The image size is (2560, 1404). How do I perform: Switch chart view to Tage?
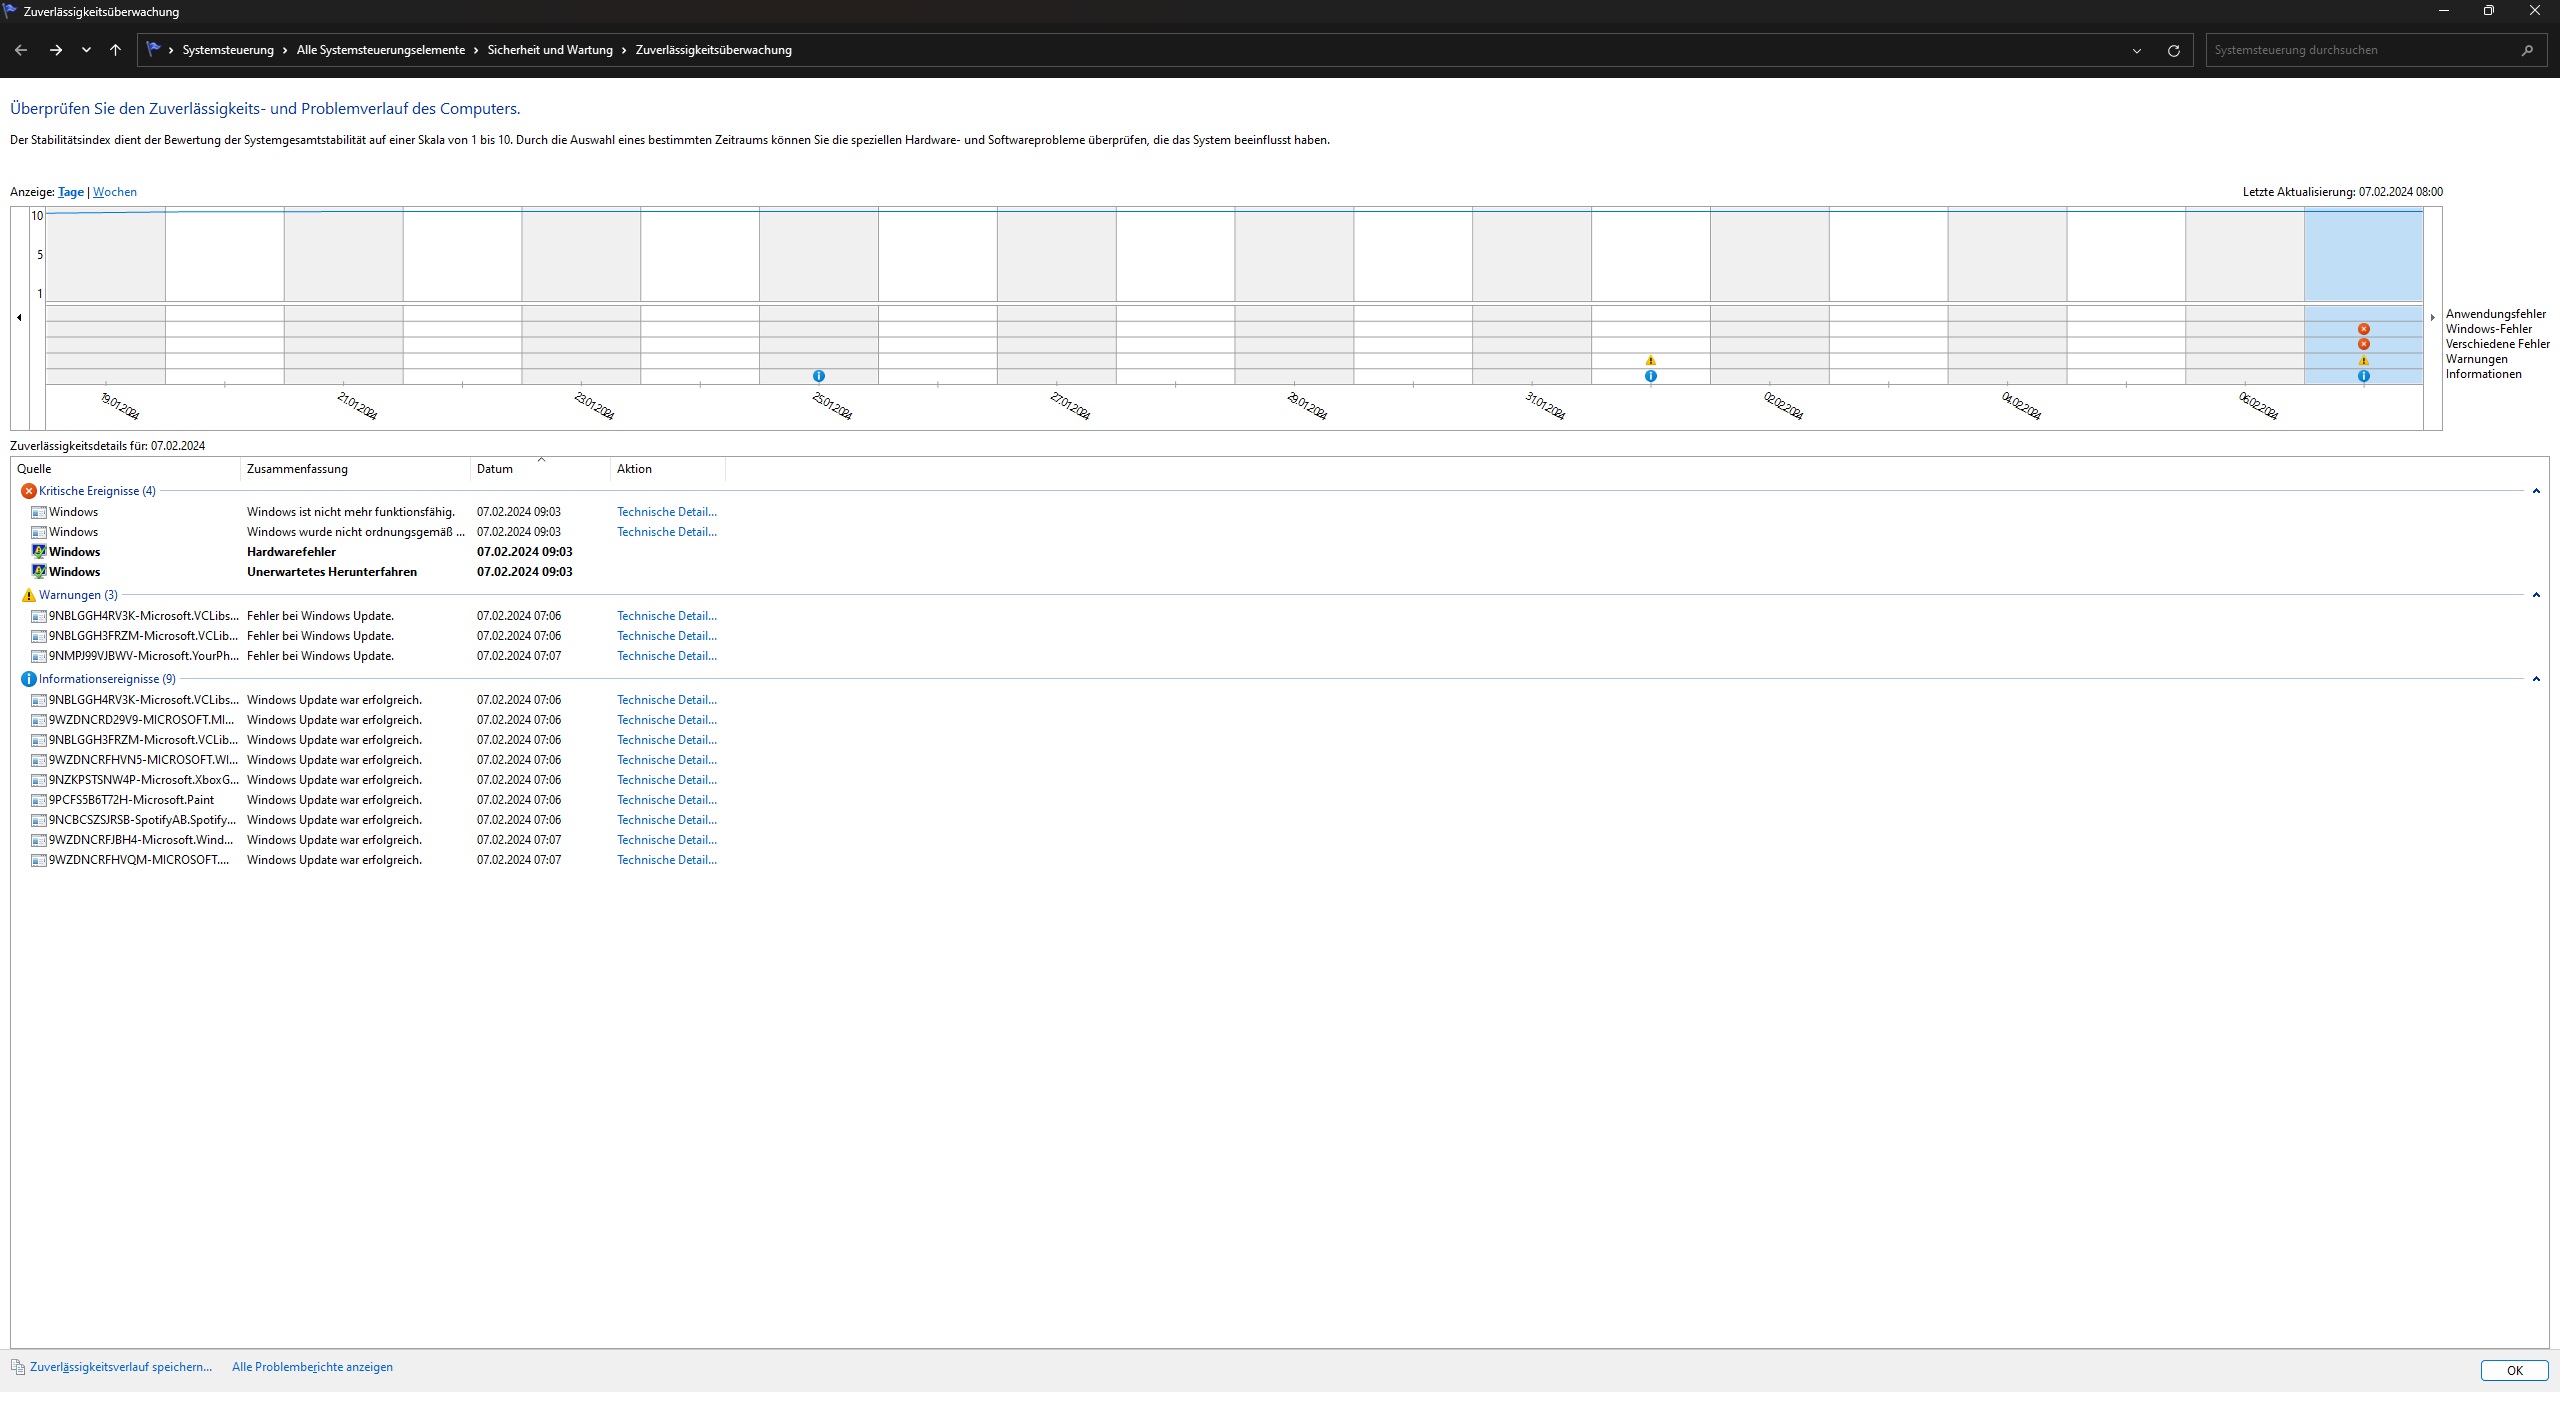(x=70, y=192)
